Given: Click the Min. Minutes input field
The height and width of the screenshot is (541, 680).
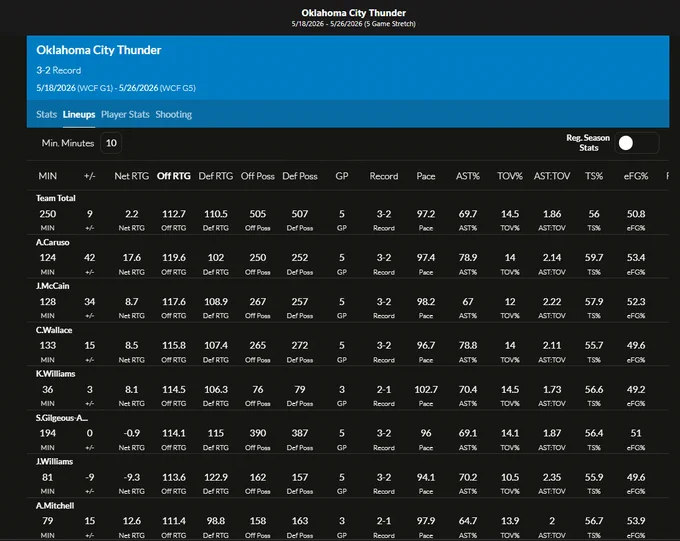Looking at the screenshot, I should point(111,143).
